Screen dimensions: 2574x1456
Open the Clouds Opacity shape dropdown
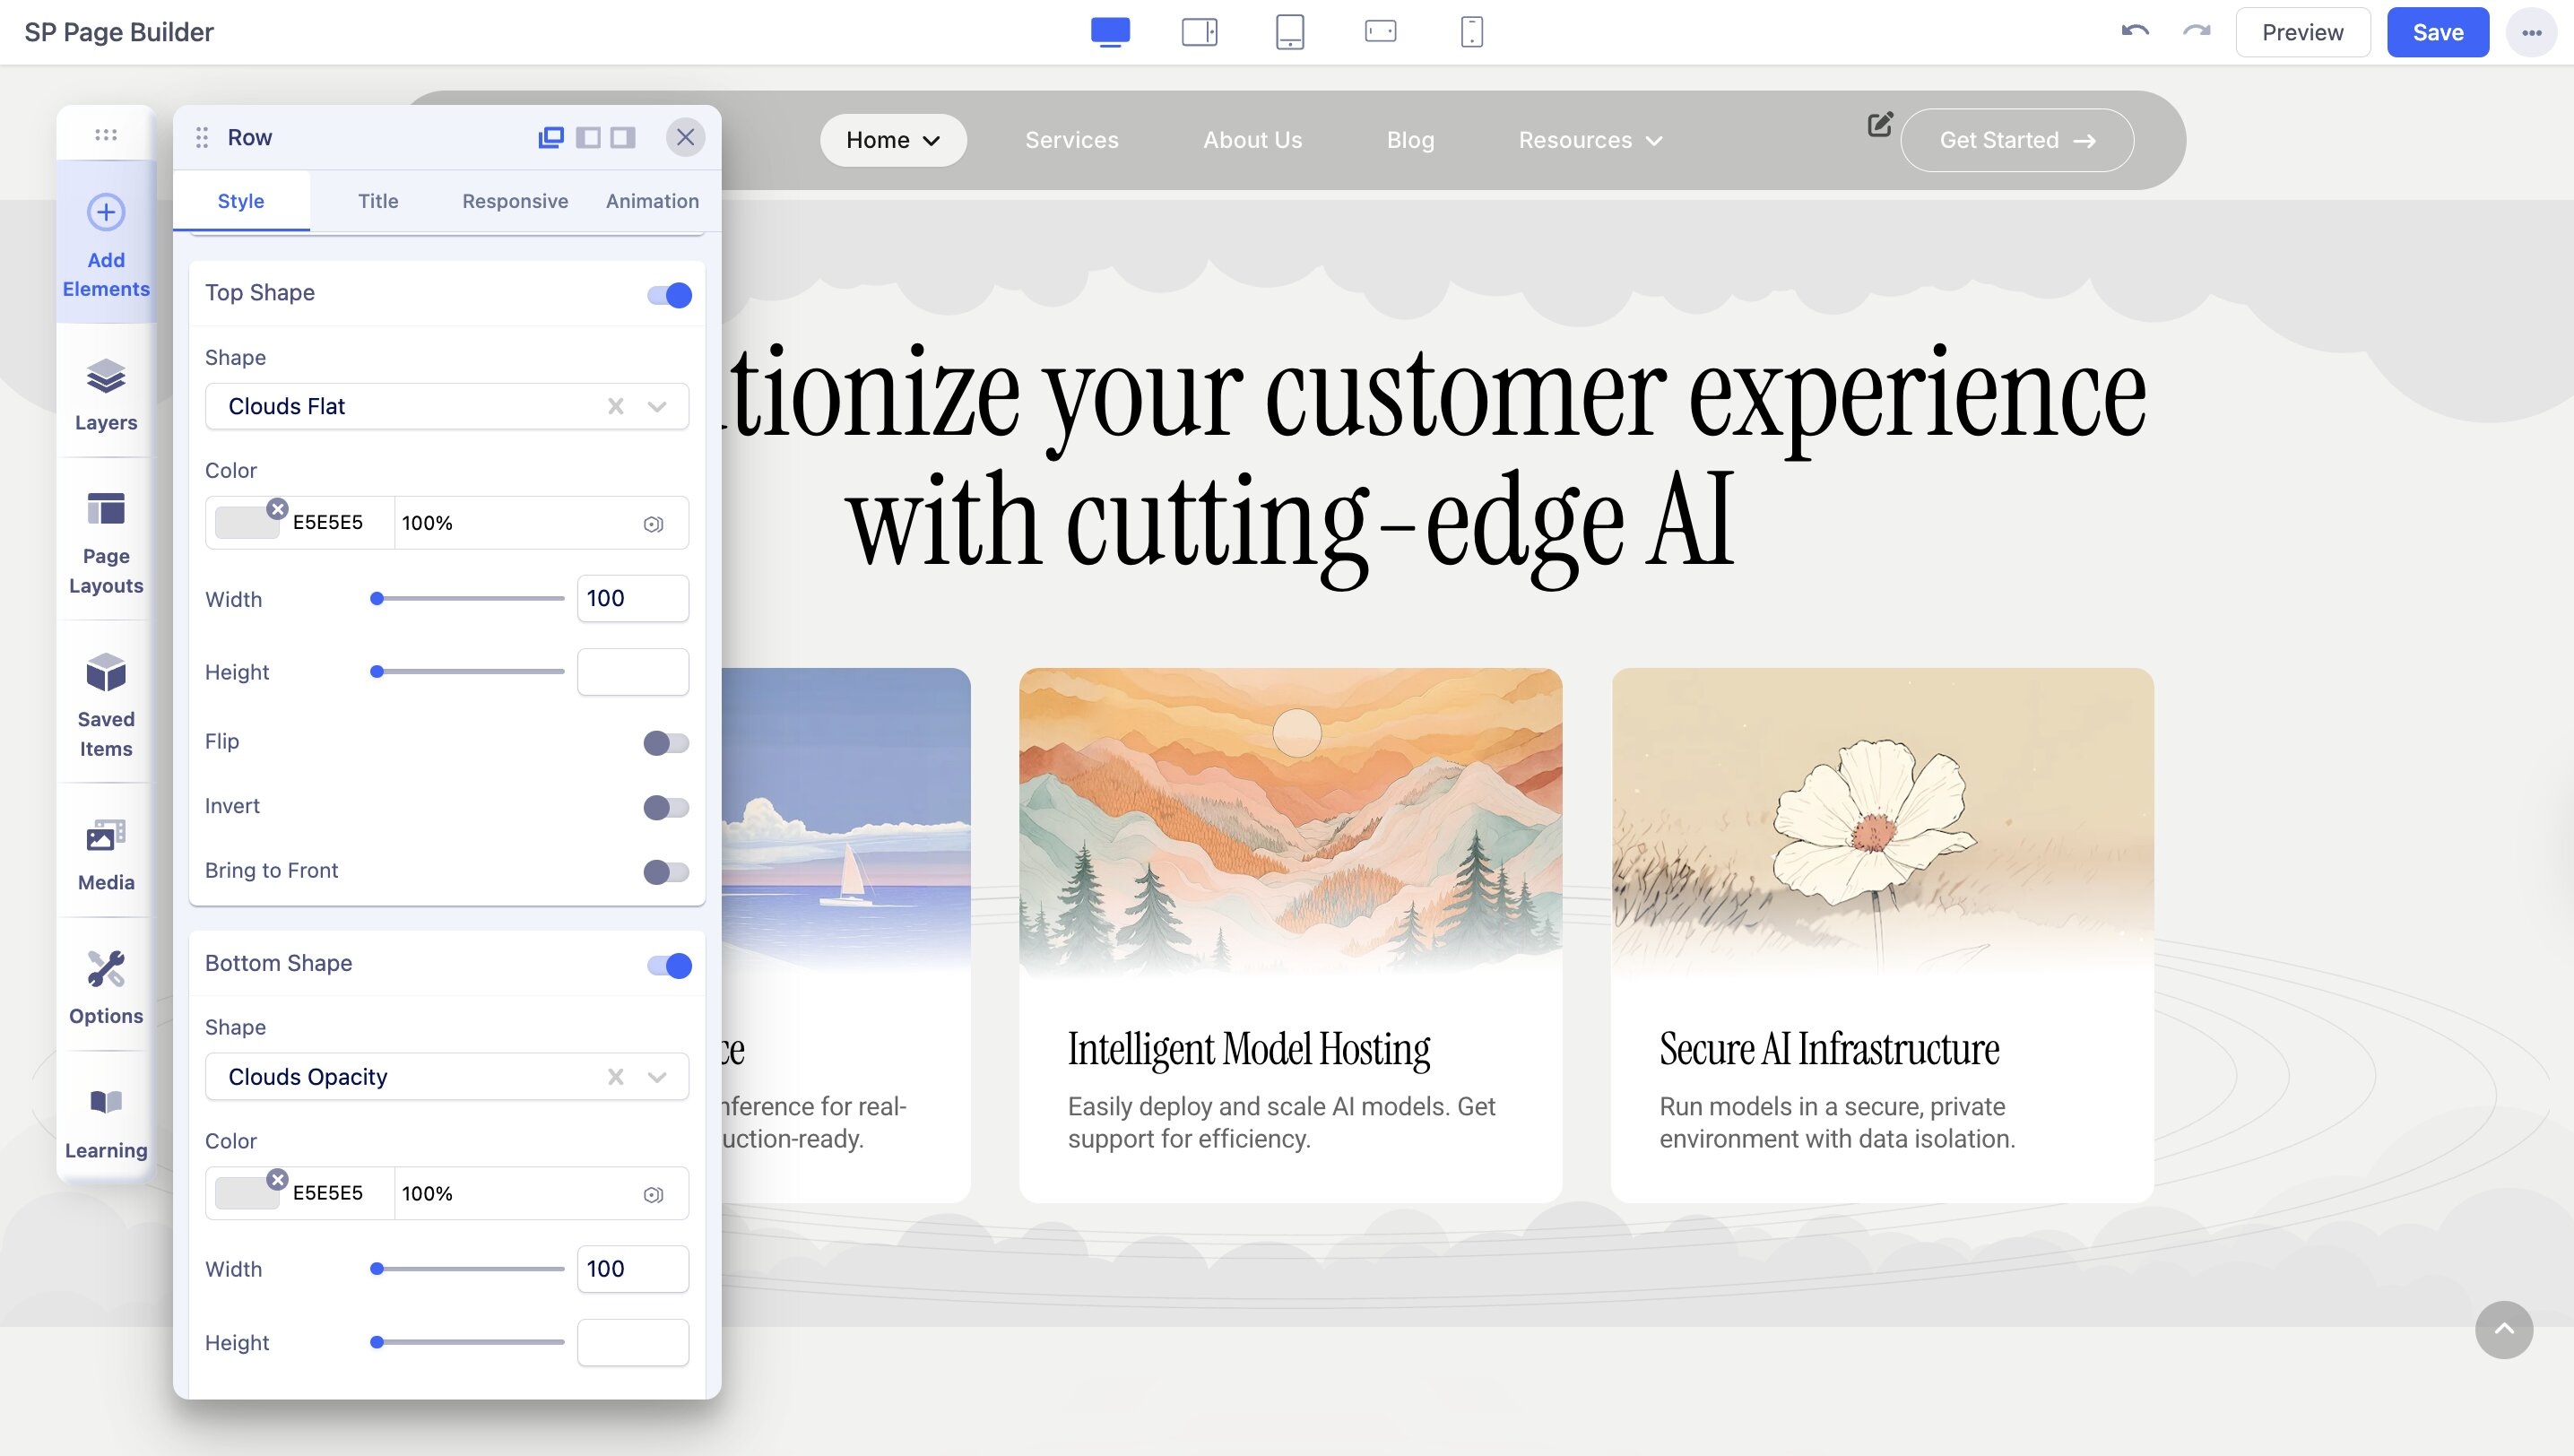click(x=657, y=1077)
